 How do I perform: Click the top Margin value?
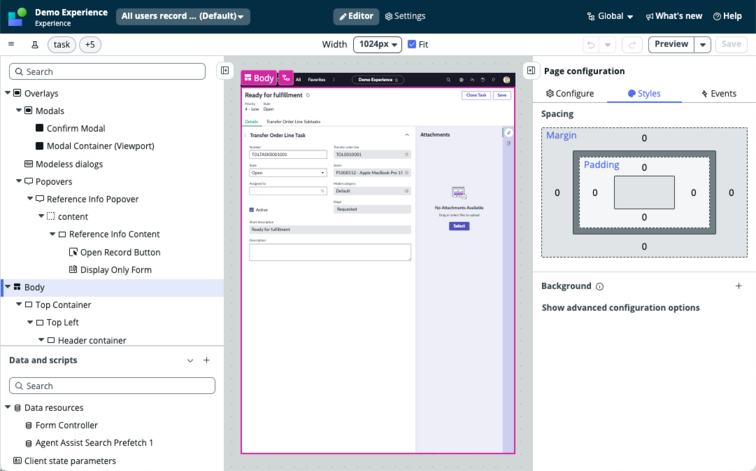[644, 138]
